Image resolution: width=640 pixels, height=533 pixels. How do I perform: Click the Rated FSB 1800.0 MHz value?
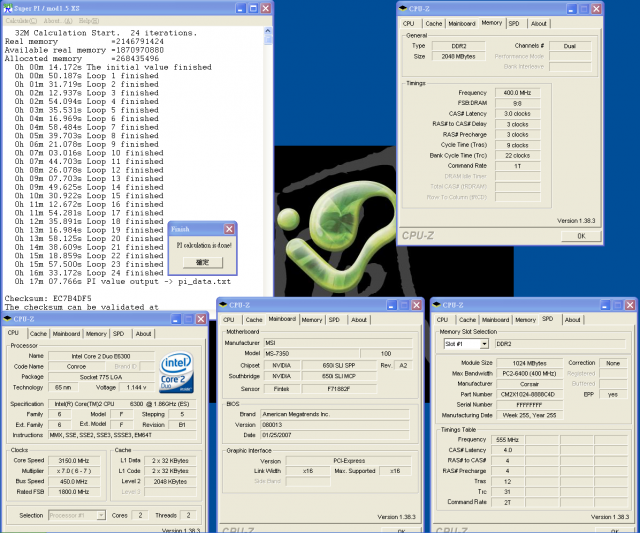coord(74,492)
